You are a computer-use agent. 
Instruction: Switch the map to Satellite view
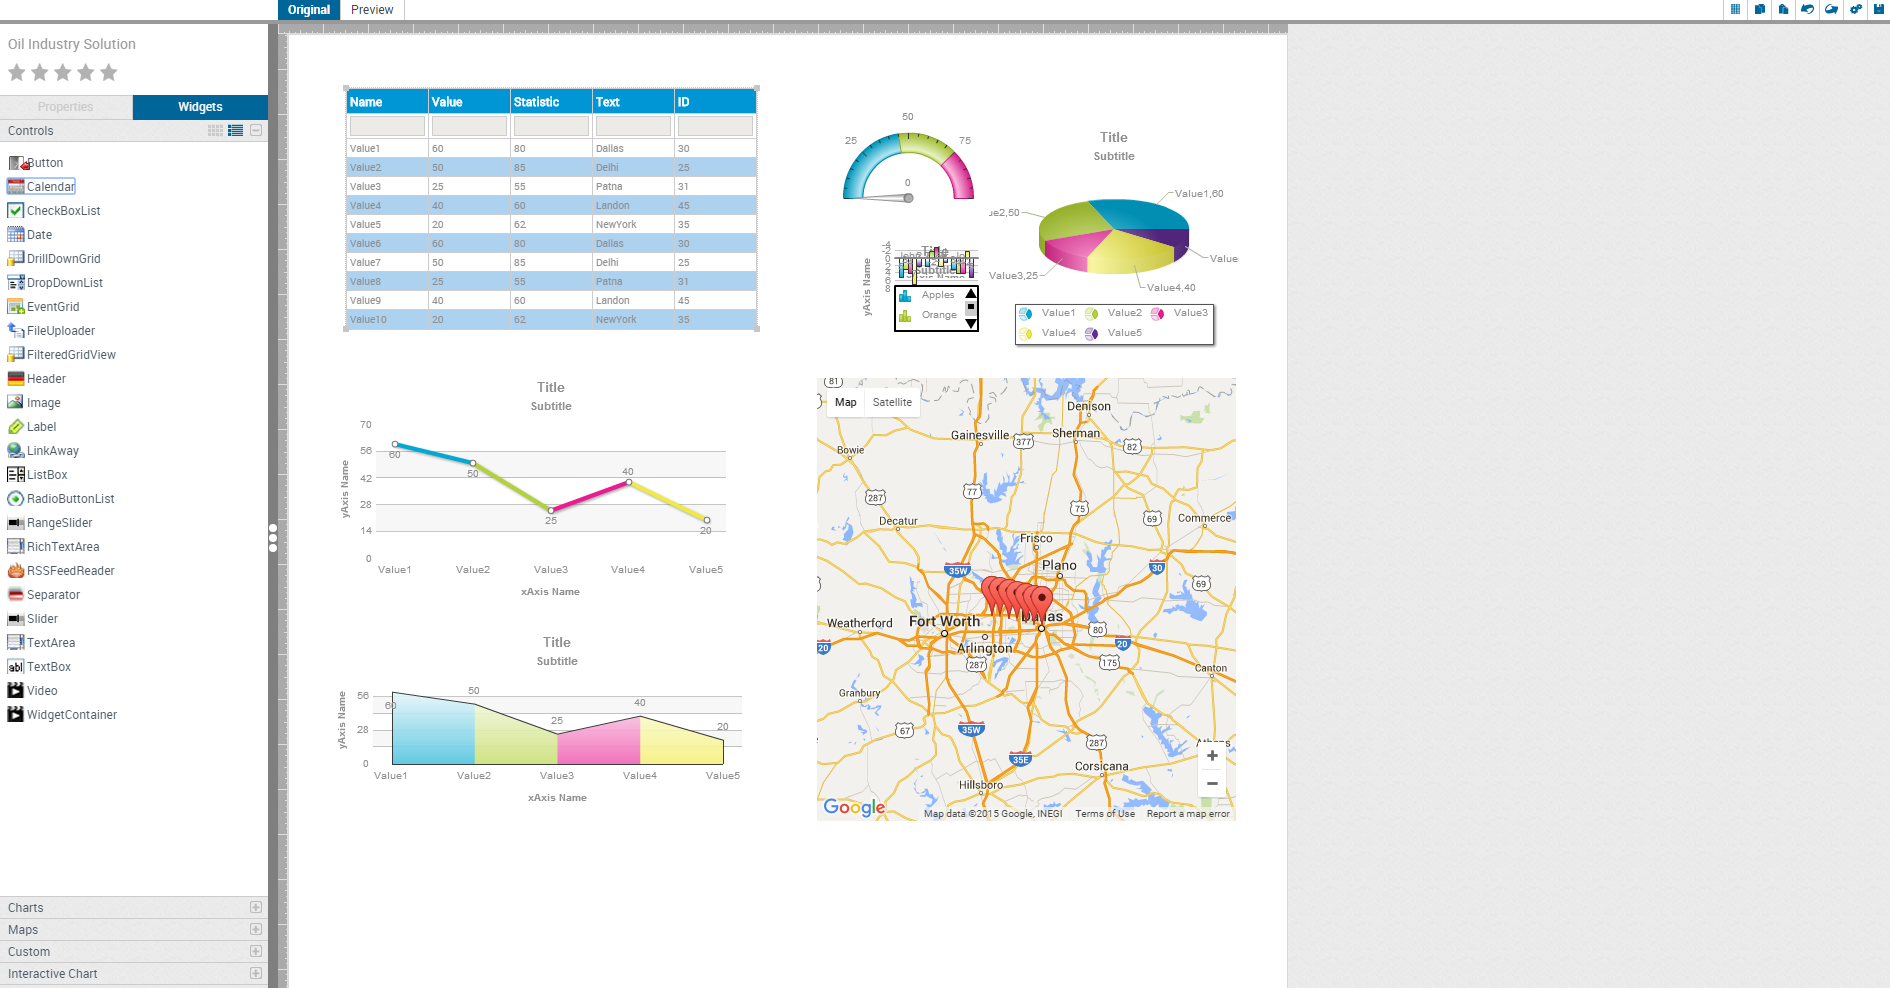(x=891, y=402)
